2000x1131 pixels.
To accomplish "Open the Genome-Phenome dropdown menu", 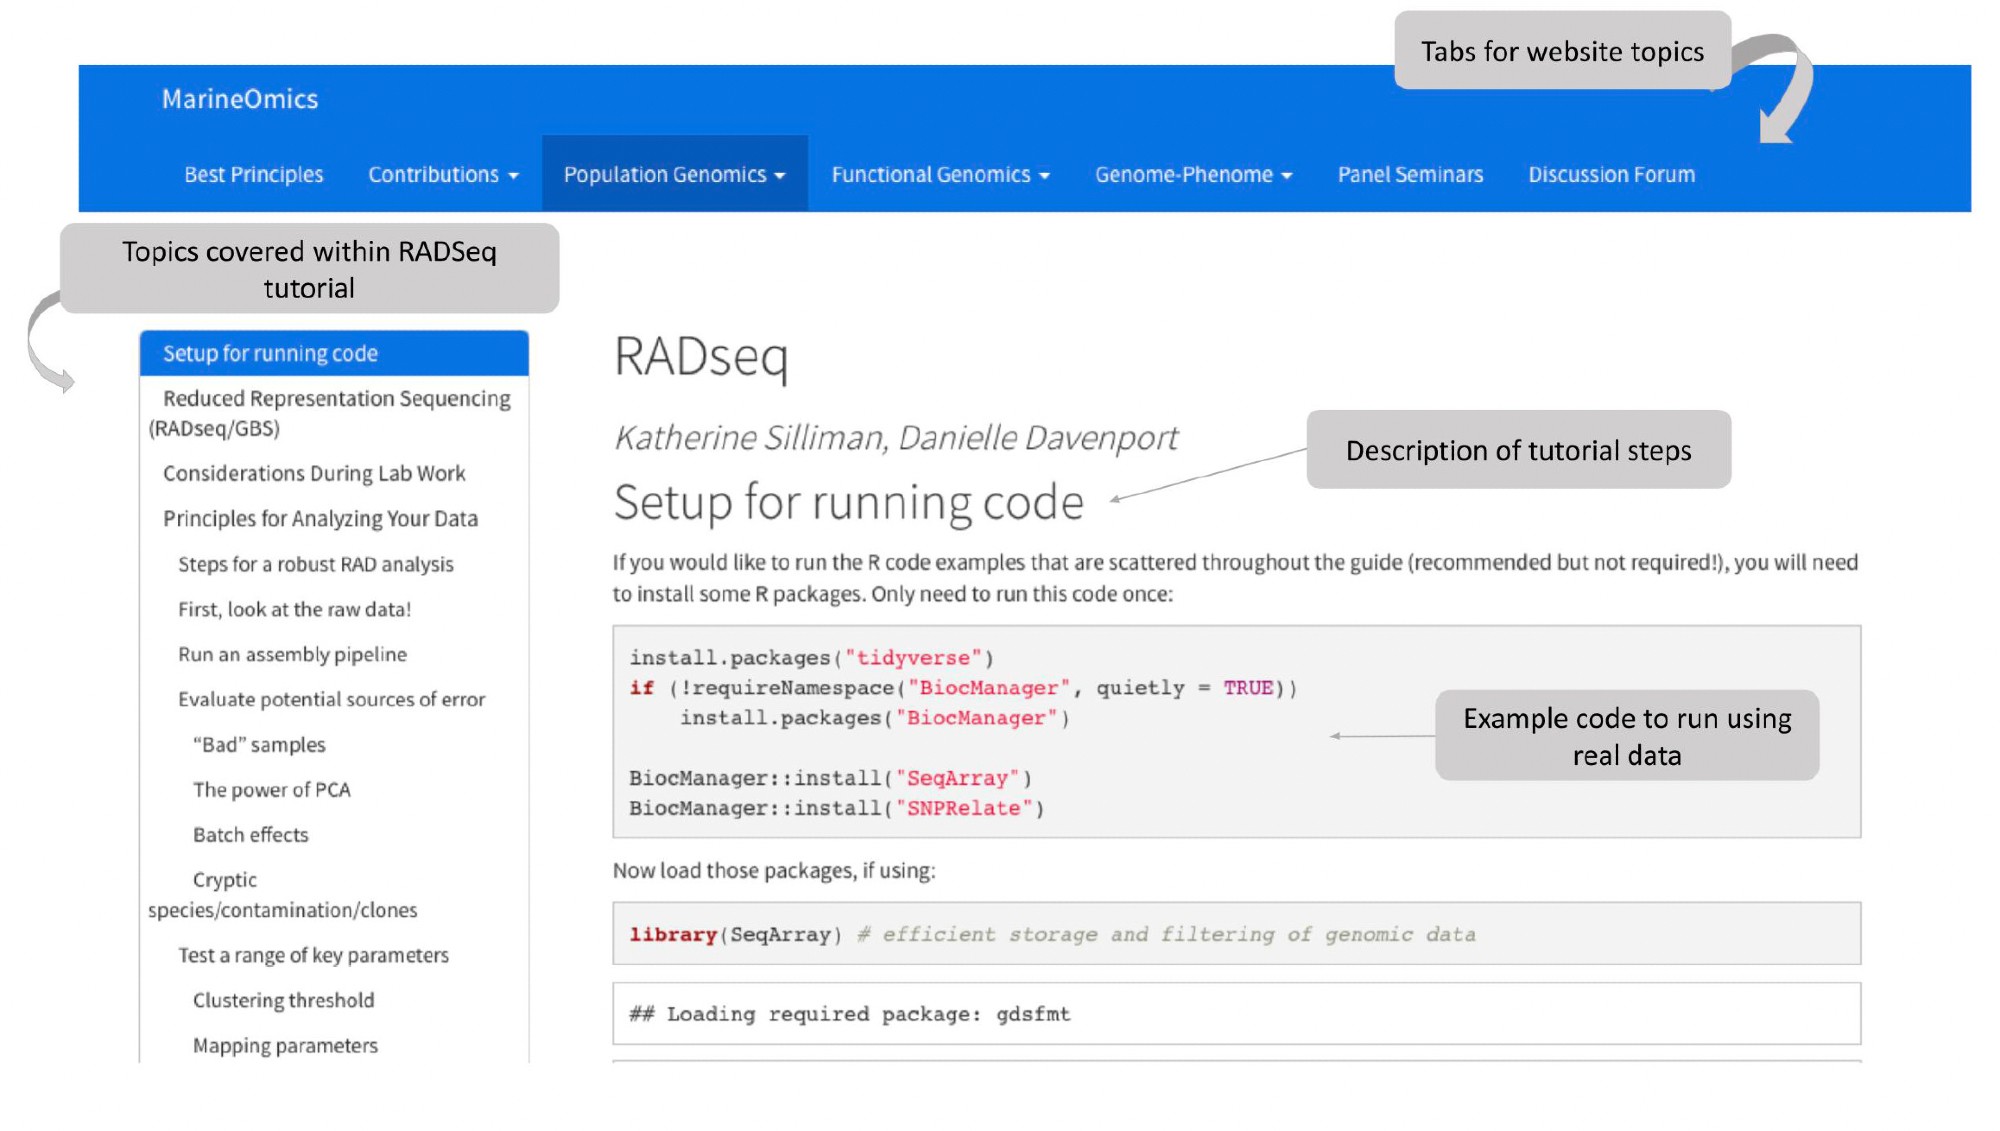I will tap(1193, 175).
